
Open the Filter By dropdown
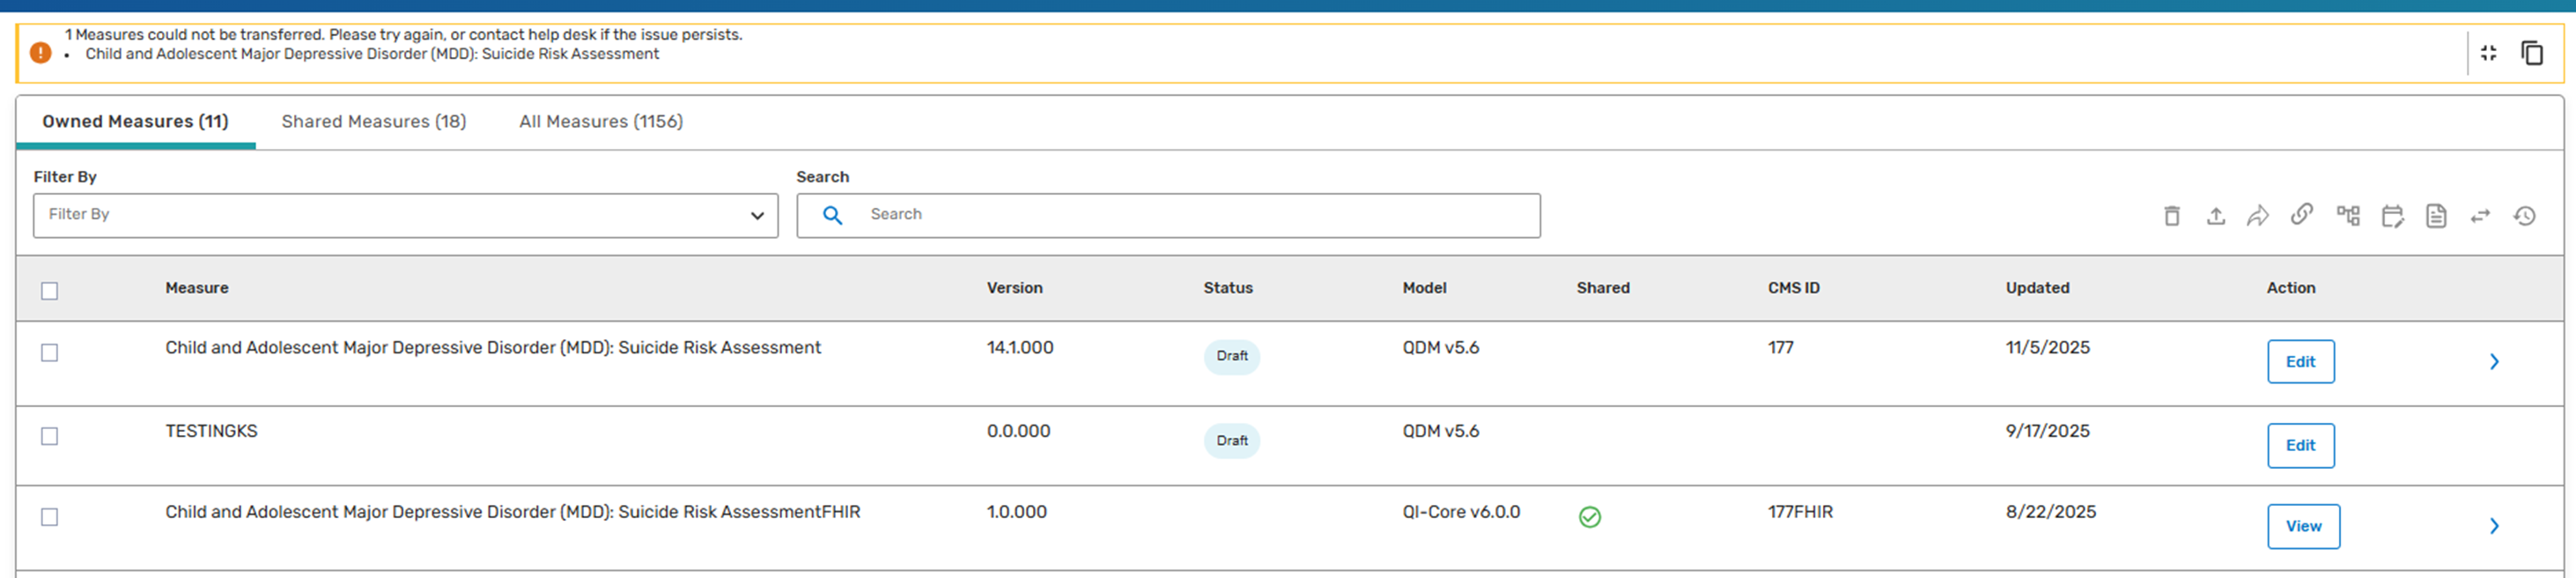coord(405,216)
